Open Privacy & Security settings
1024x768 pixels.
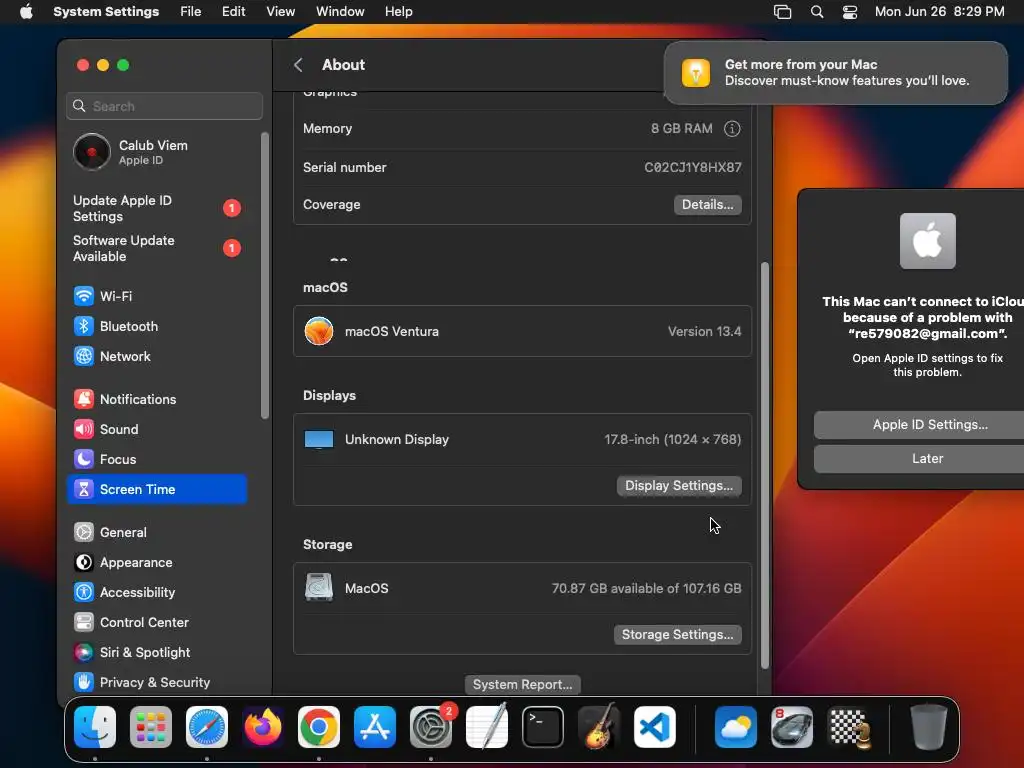tap(157, 682)
